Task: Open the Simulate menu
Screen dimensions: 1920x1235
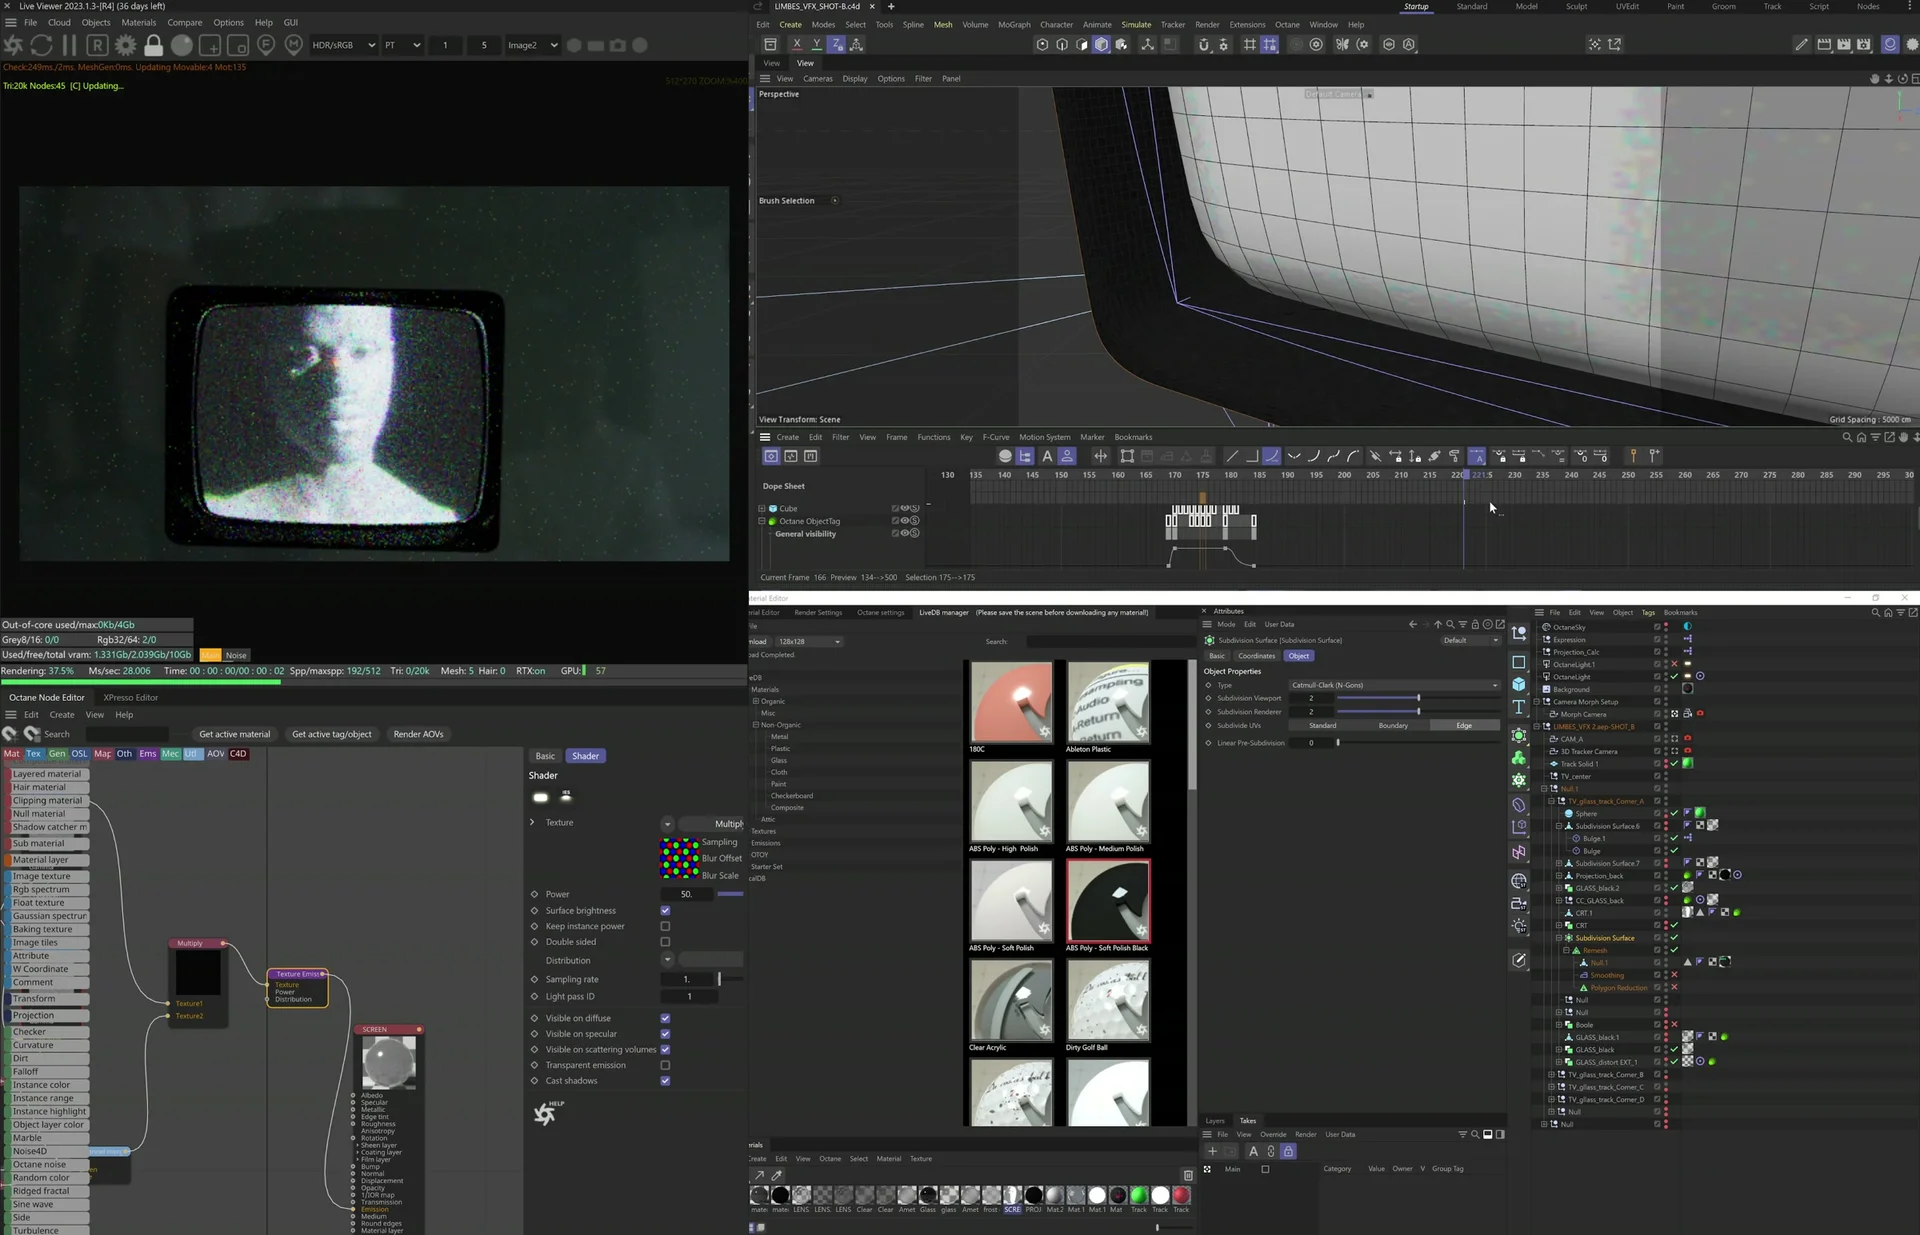Action: click(1135, 24)
